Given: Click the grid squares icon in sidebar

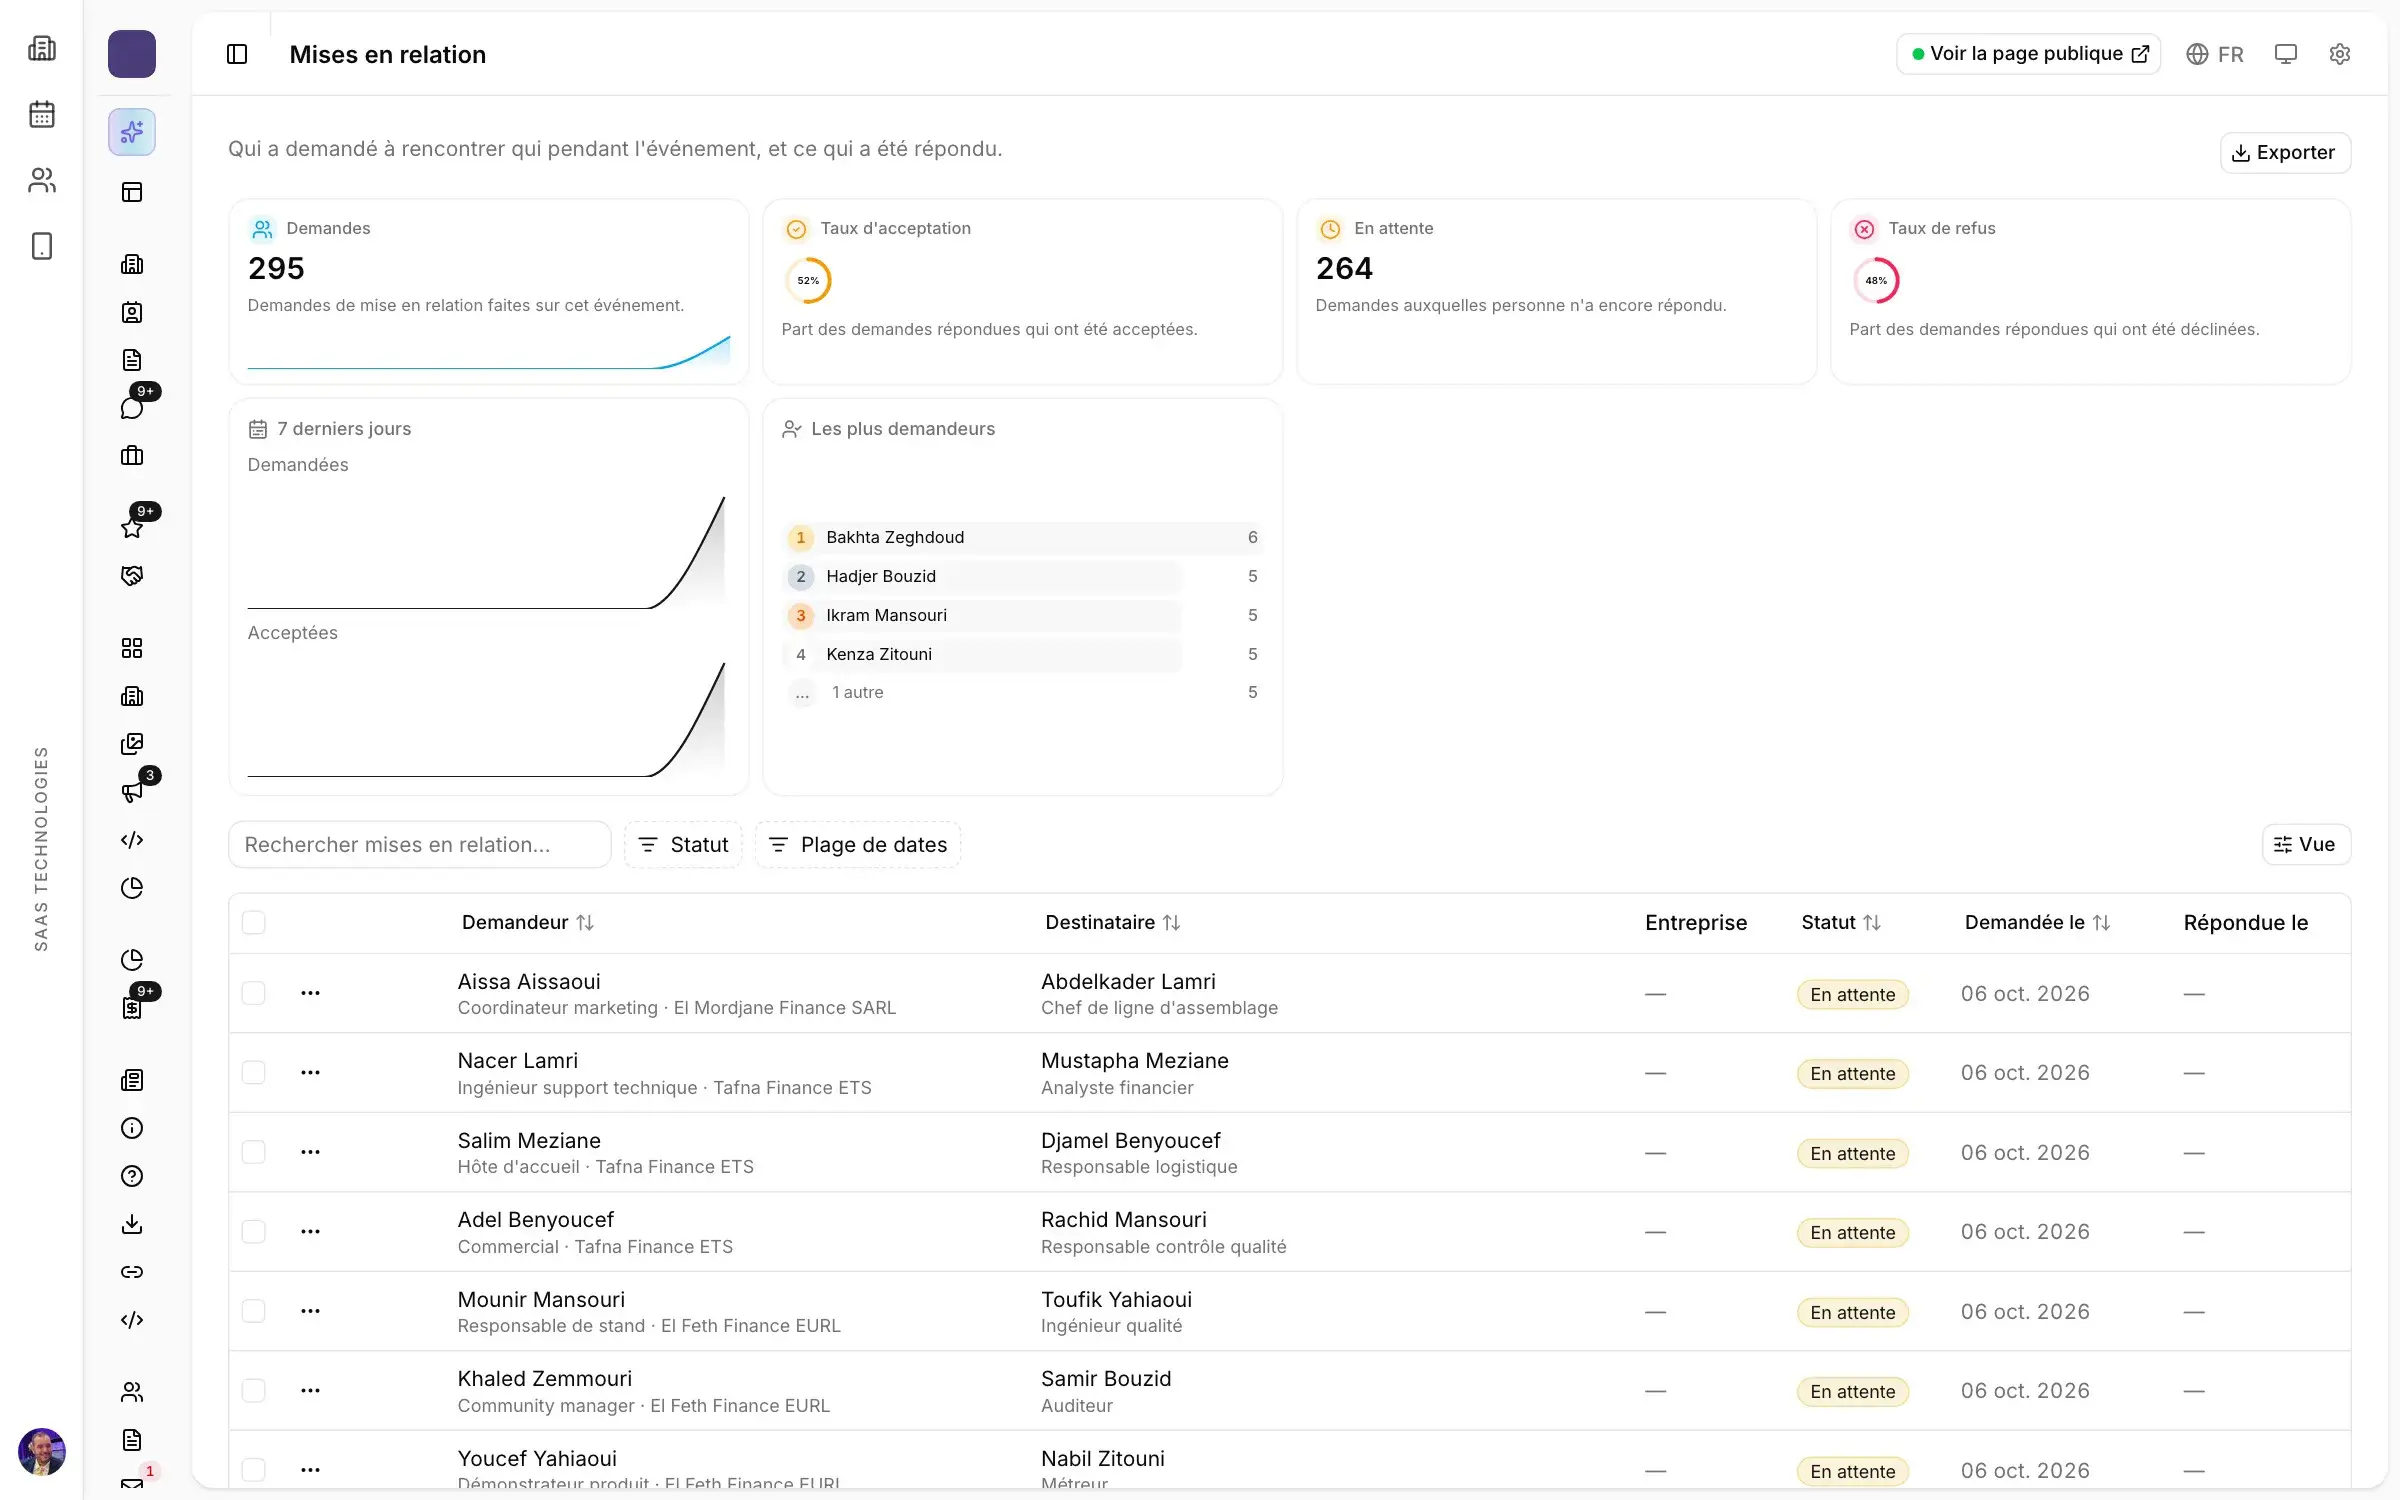Looking at the screenshot, I should click(x=132, y=648).
